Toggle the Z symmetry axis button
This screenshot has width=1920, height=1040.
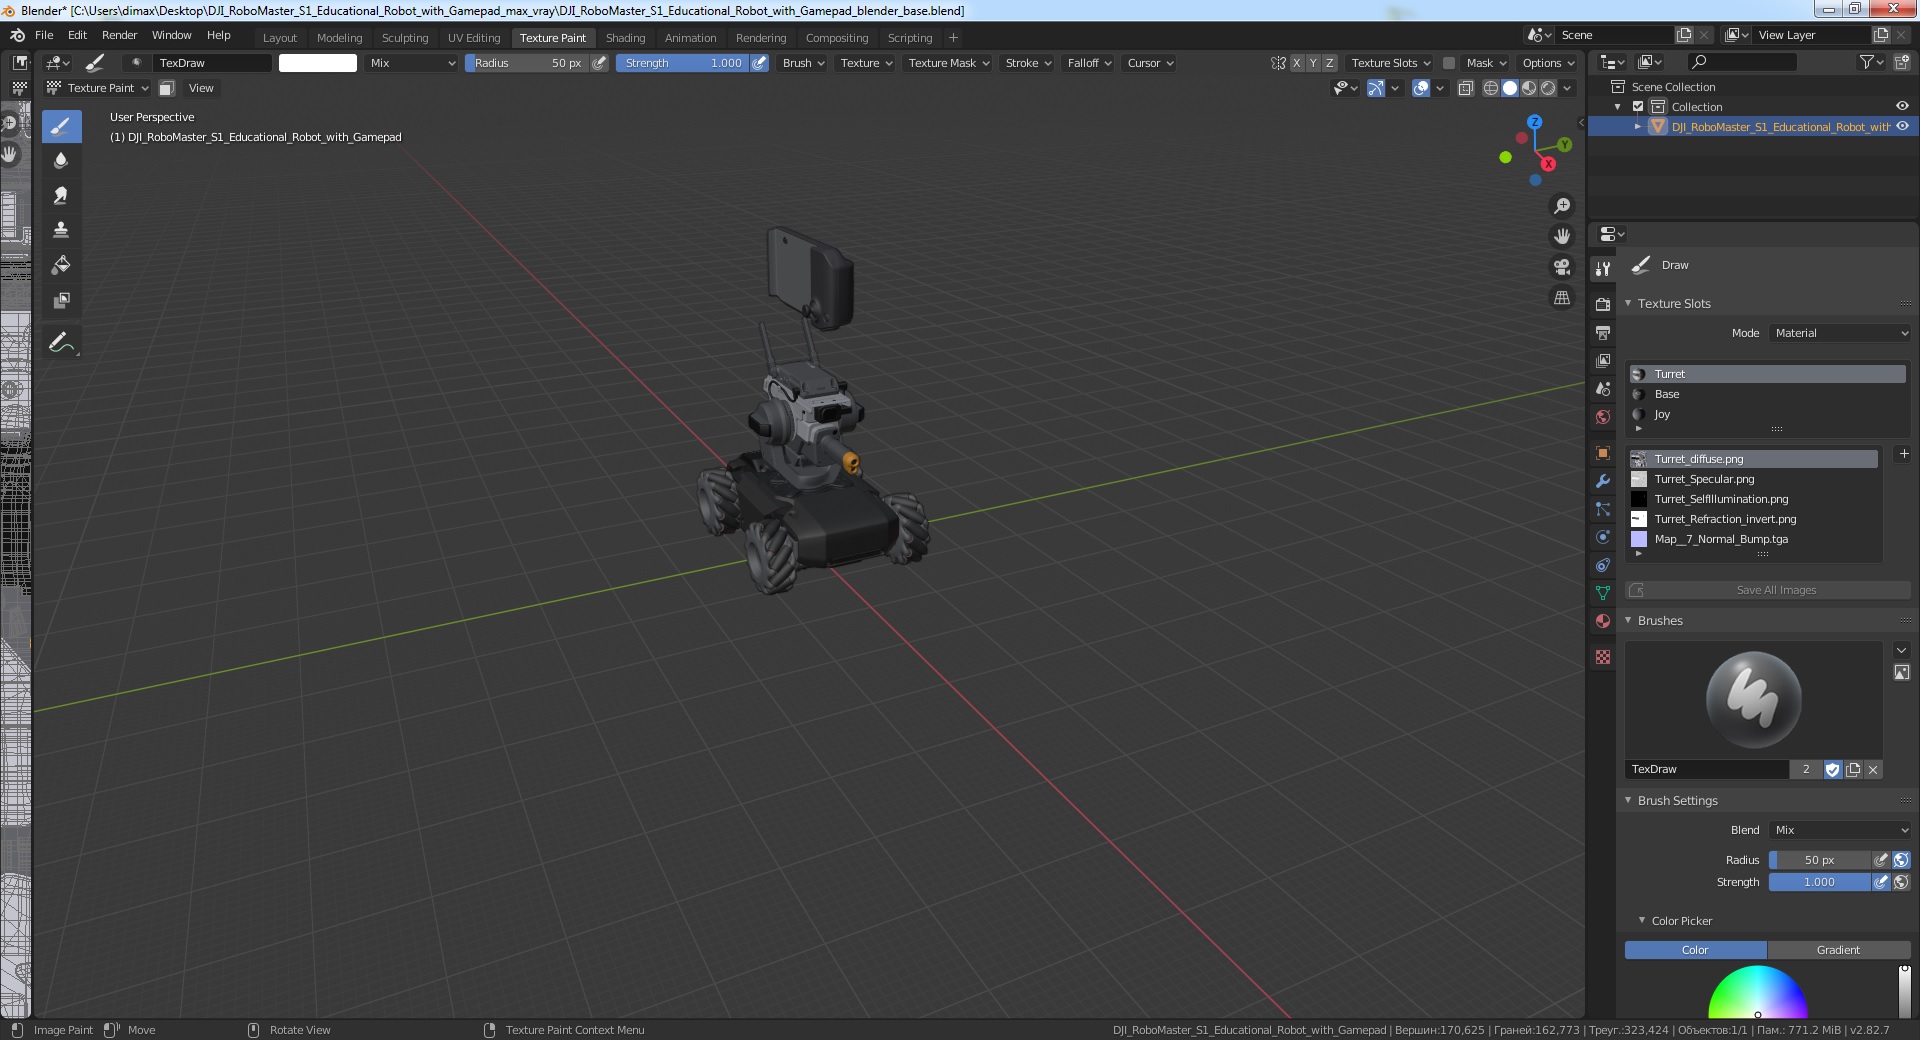pos(1329,63)
